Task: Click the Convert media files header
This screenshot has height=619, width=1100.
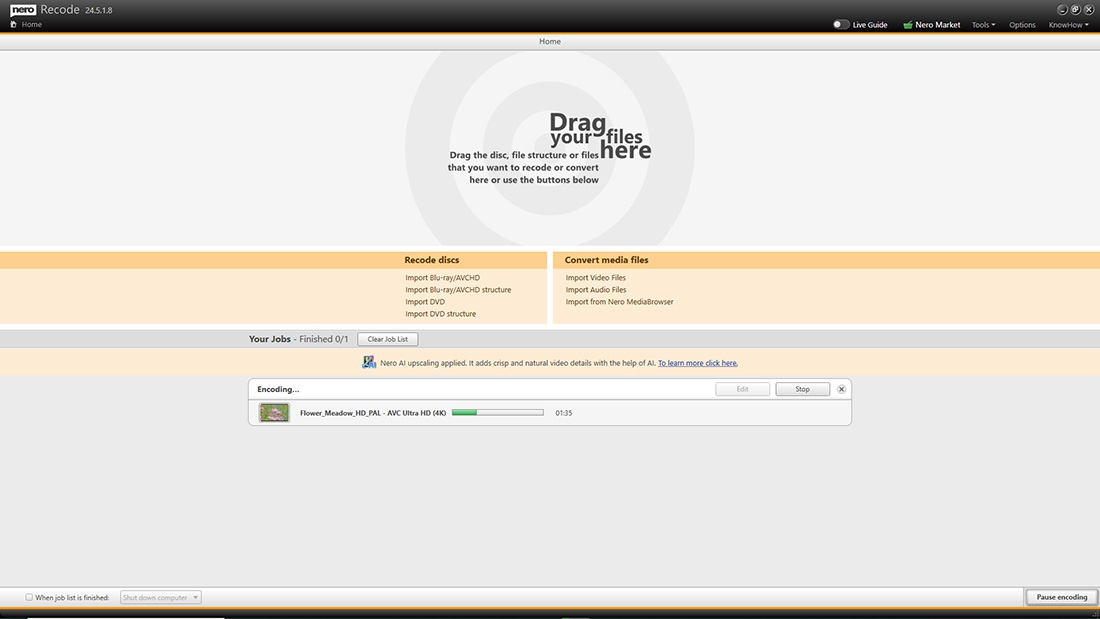Action: (606, 260)
